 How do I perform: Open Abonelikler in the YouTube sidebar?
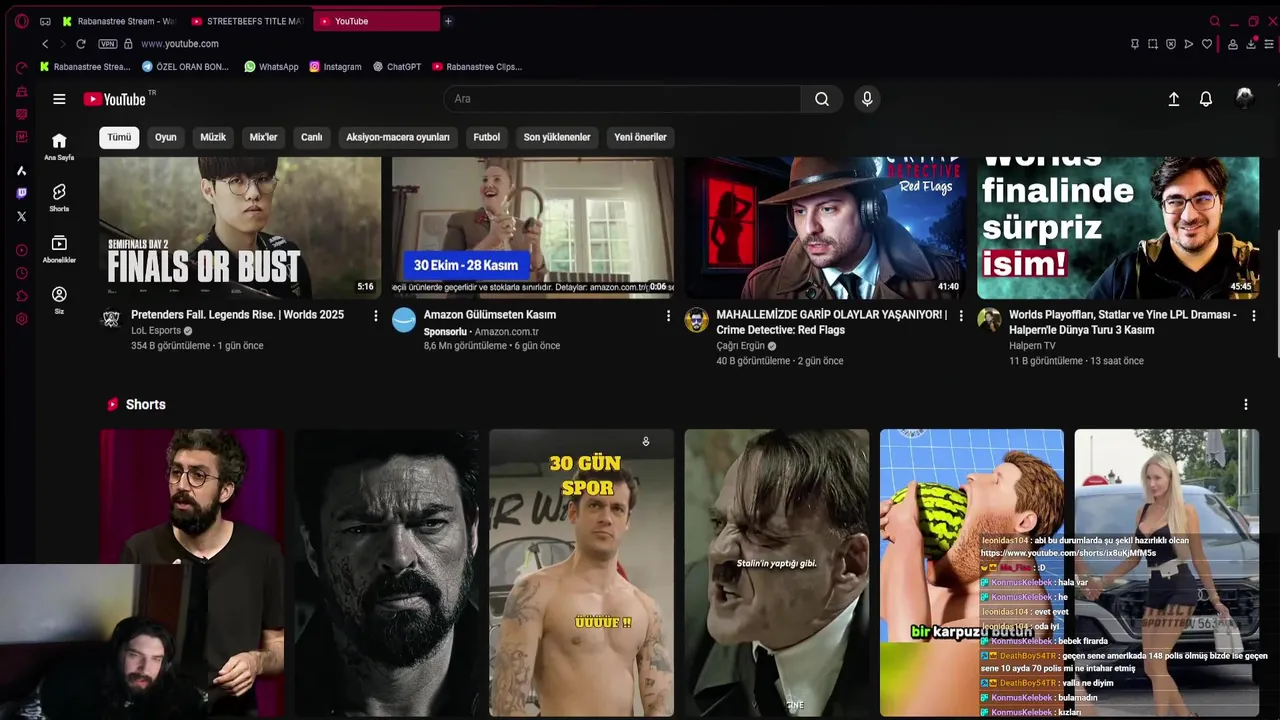click(x=59, y=249)
